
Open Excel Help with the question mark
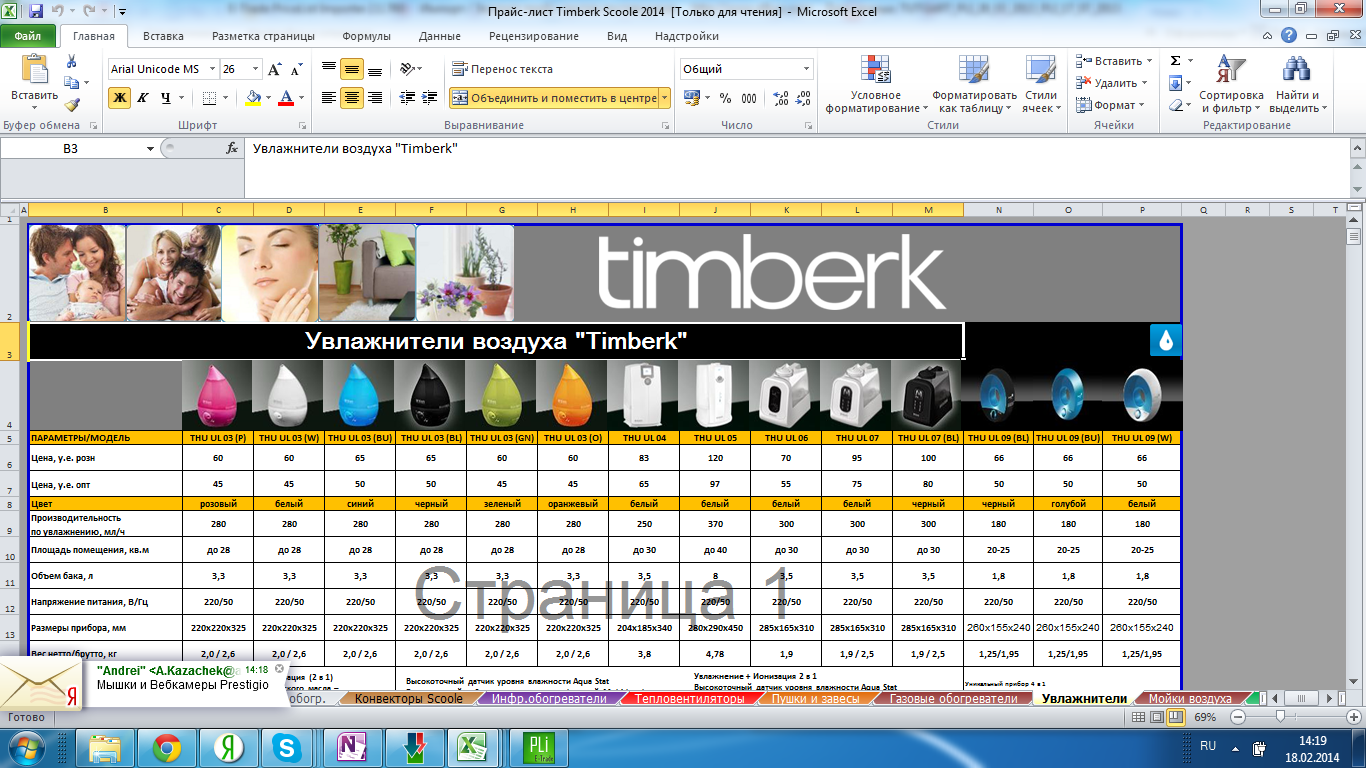1290,36
